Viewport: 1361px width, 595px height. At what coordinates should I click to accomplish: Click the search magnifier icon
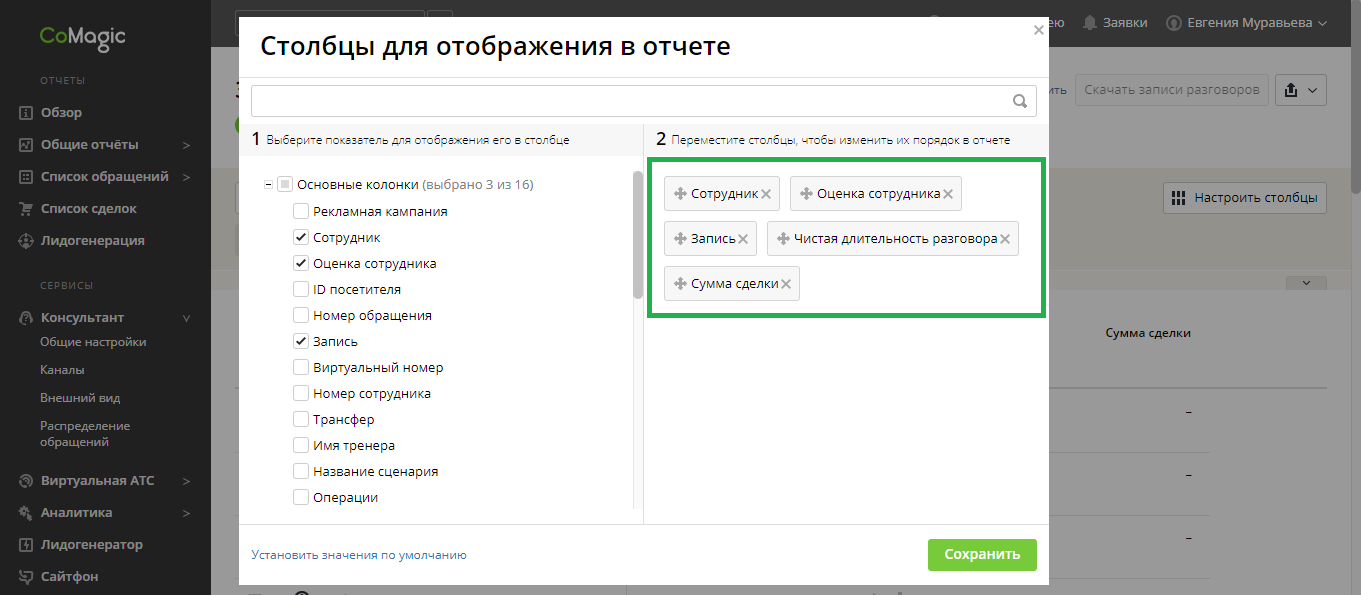pyautogui.click(x=1020, y=101)
